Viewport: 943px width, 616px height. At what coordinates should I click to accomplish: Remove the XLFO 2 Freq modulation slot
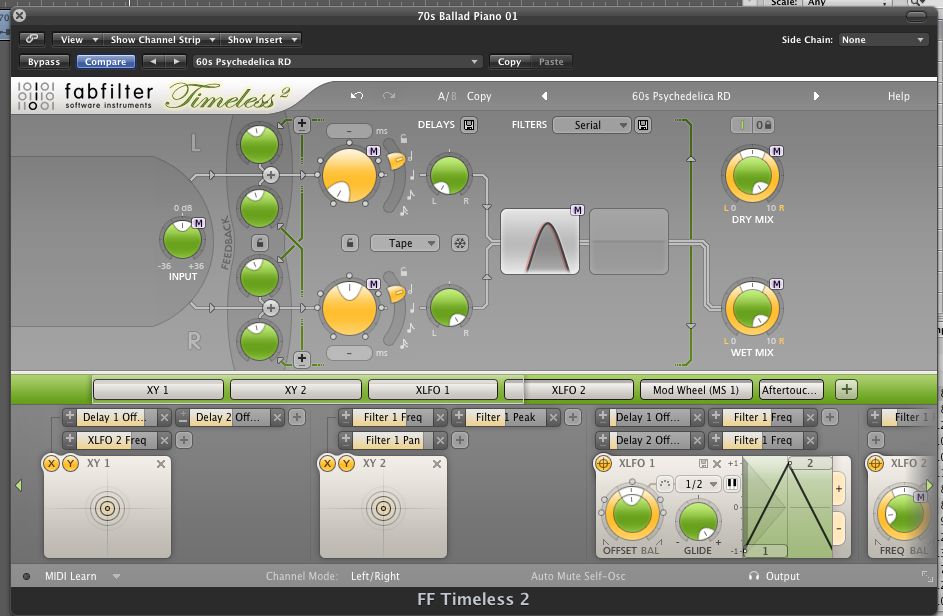165,440
